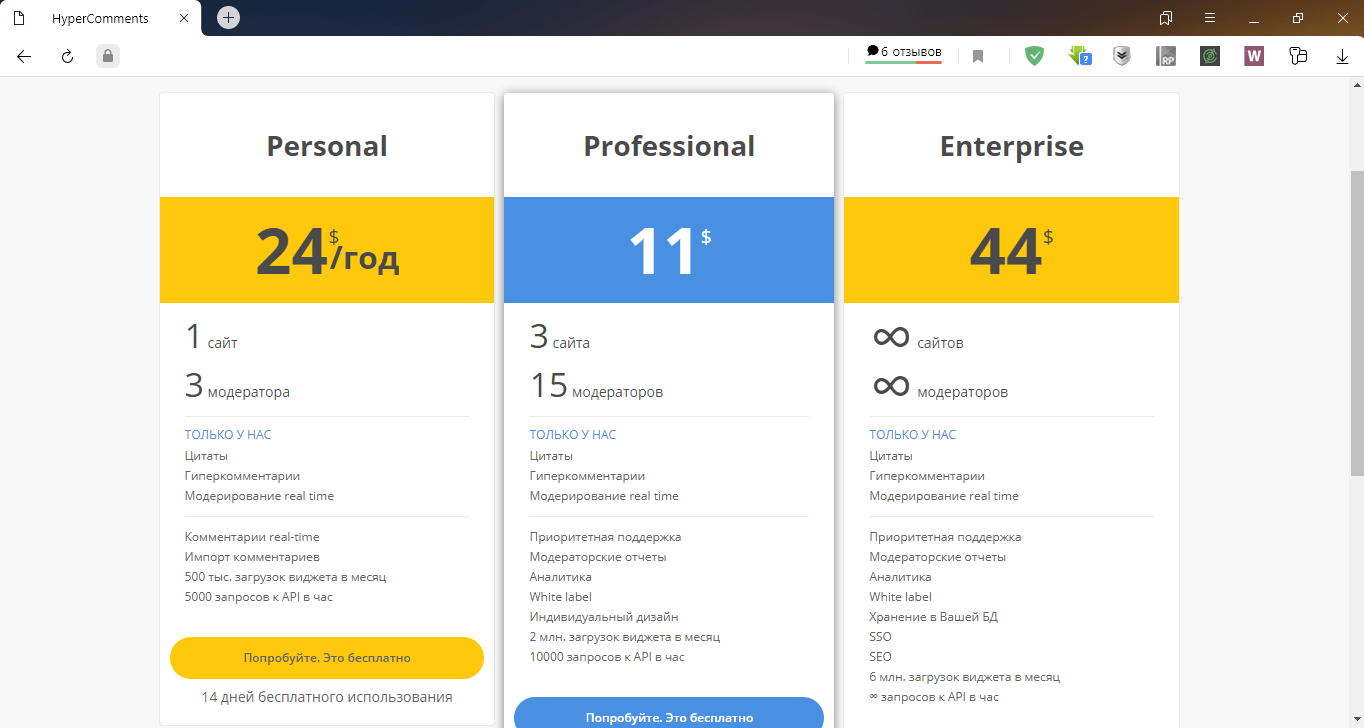
Task: Click 'Приоритетная поддержка' in Professional plan
Action: pyautogui.click(x=605, y=537)
